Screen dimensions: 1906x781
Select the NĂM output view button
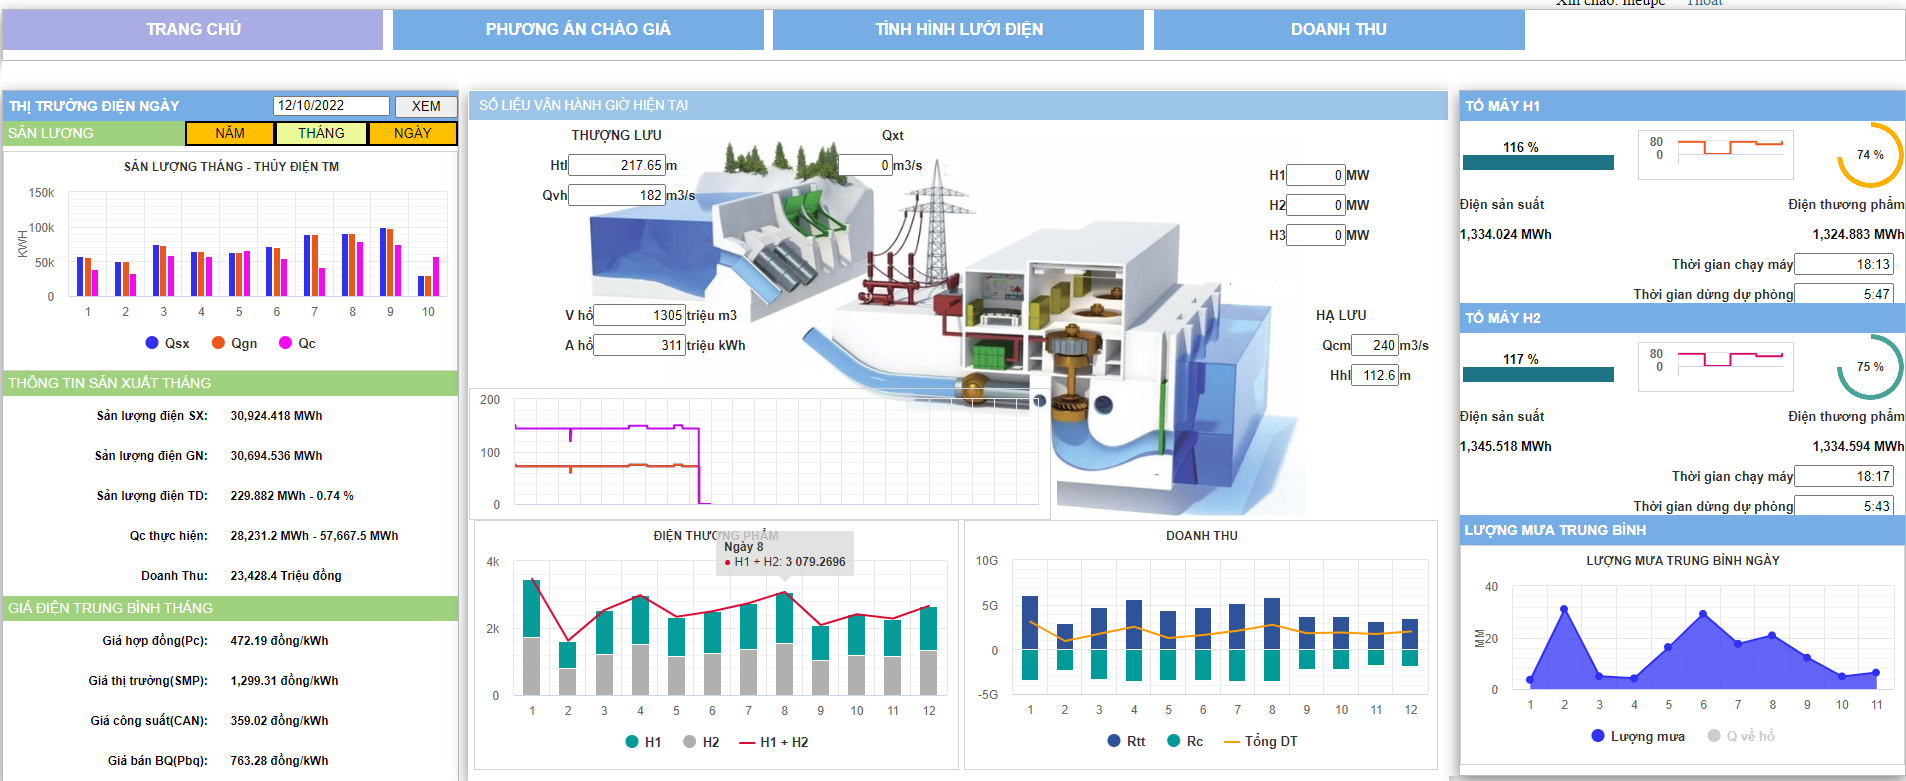229,133
